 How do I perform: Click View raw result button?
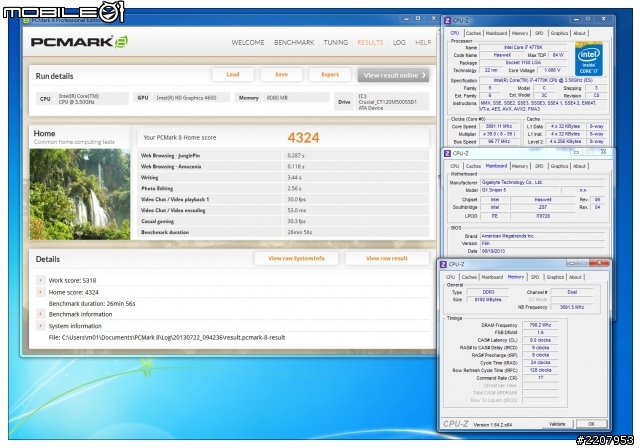(387, 258)
